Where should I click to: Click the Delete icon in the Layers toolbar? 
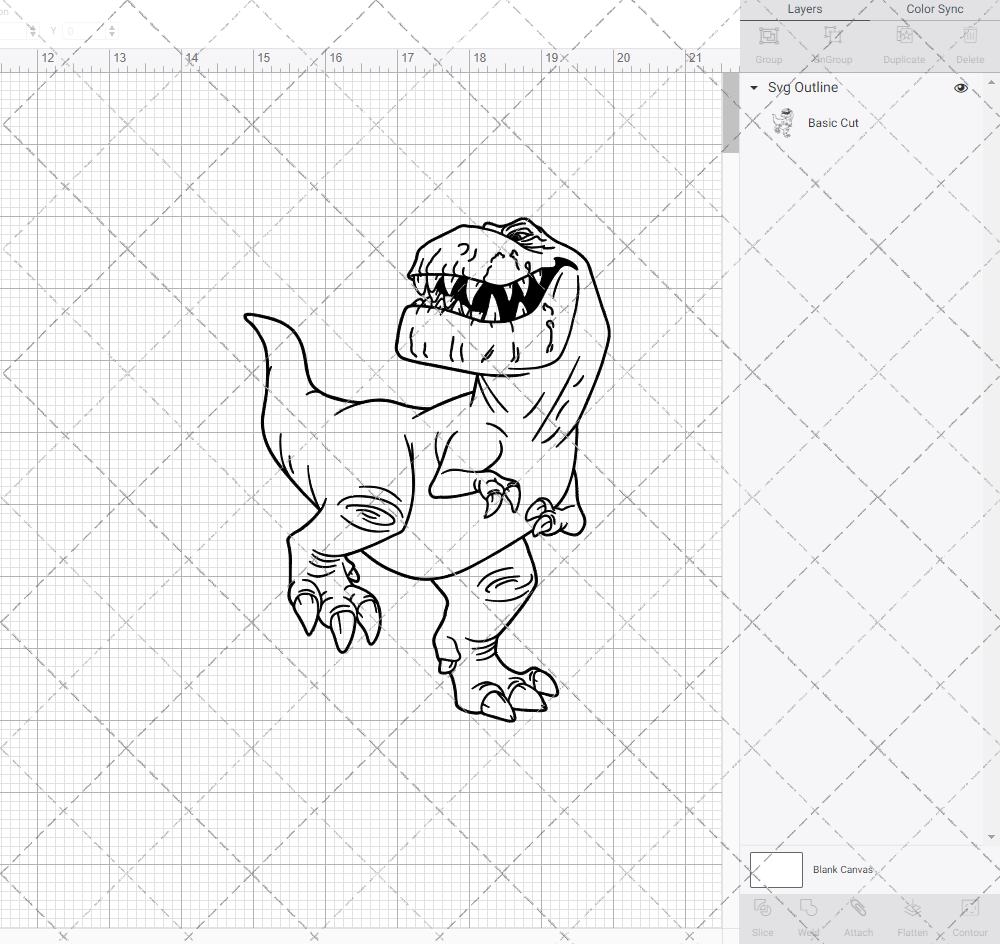[969, 42]
